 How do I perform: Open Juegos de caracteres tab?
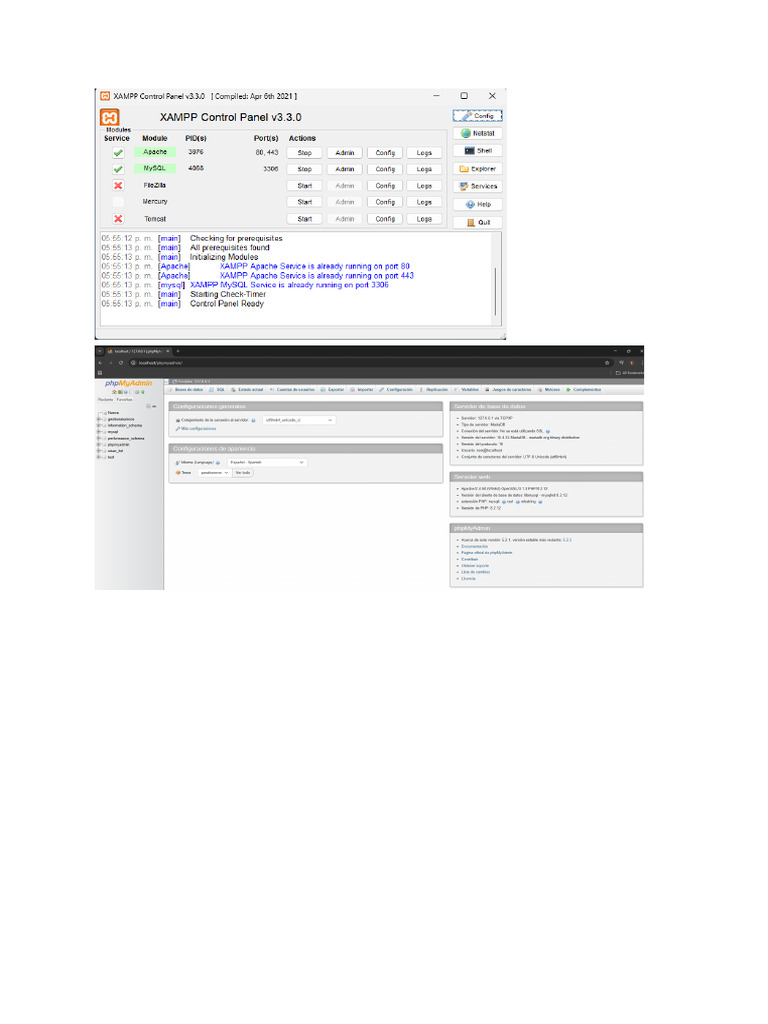point(508,390)
